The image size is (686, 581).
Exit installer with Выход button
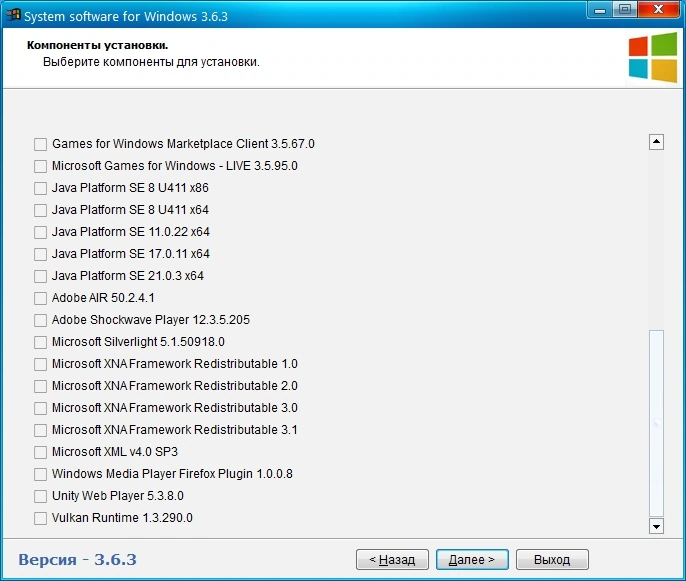552,560
